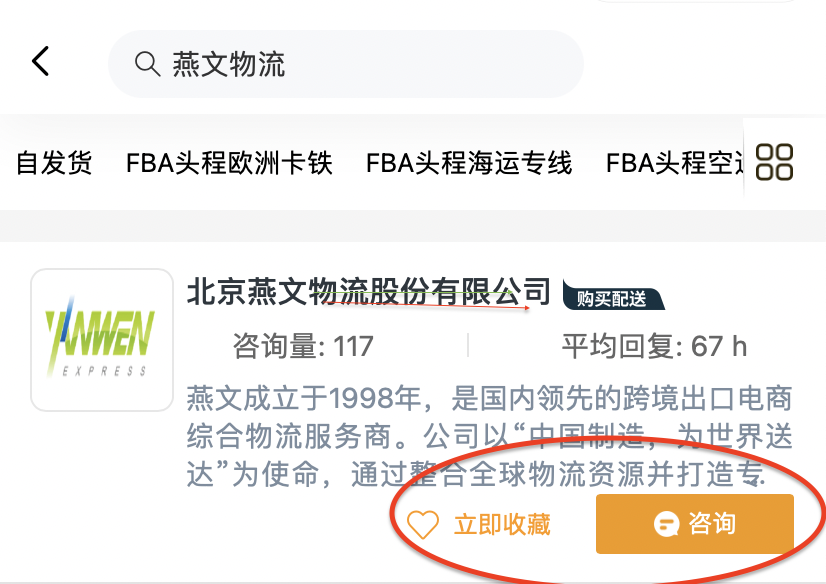
Task: Go back with the left arrow
Action: 41,61
